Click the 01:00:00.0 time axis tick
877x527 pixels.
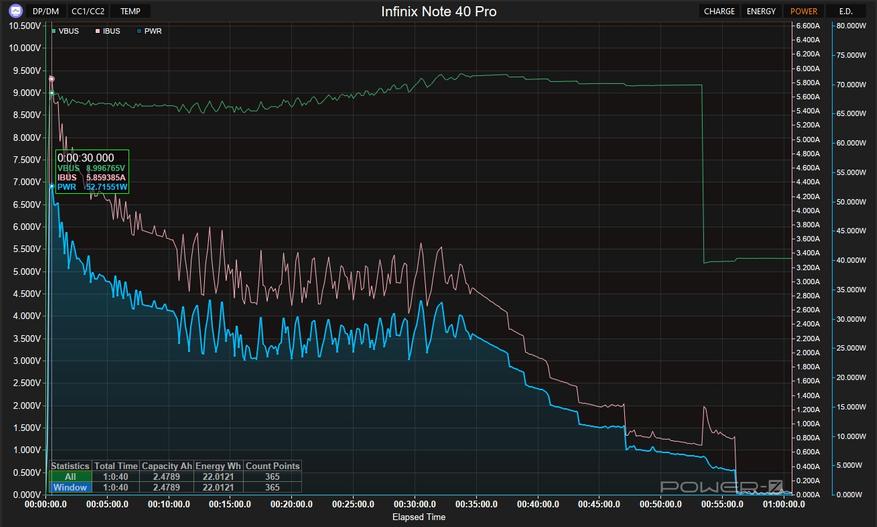point(784,504)
